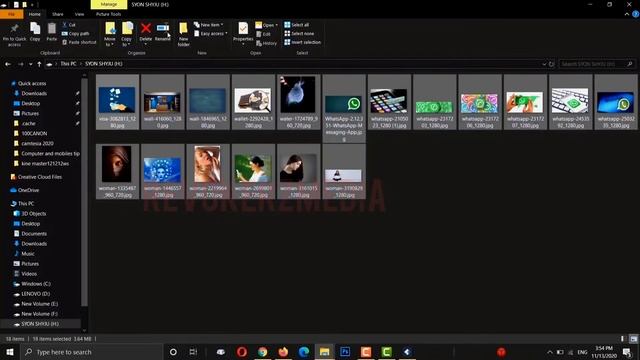Image resolution: width=640 pixels, height=360 pixels.
Task: Switch to the Home ribbon tab
Action: [35, 14]
